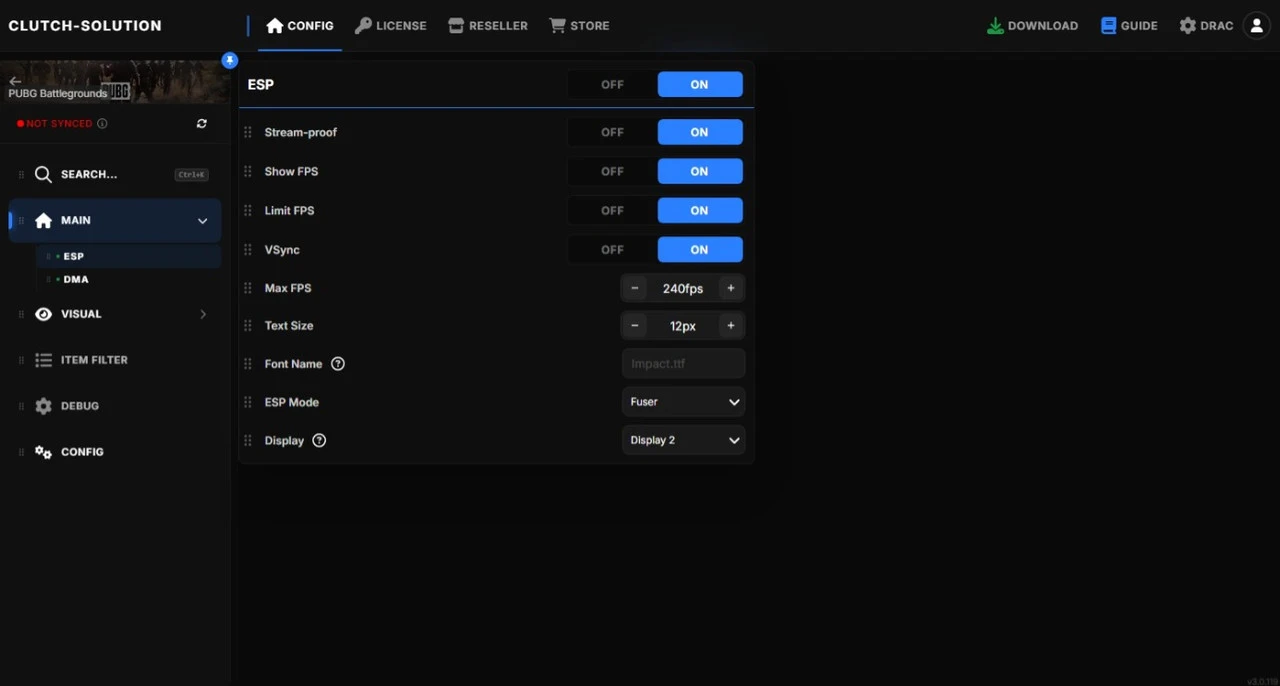This screenshot has height=686, width=1280.
Task: Turn Show FPS off
Action: point(612,171)
